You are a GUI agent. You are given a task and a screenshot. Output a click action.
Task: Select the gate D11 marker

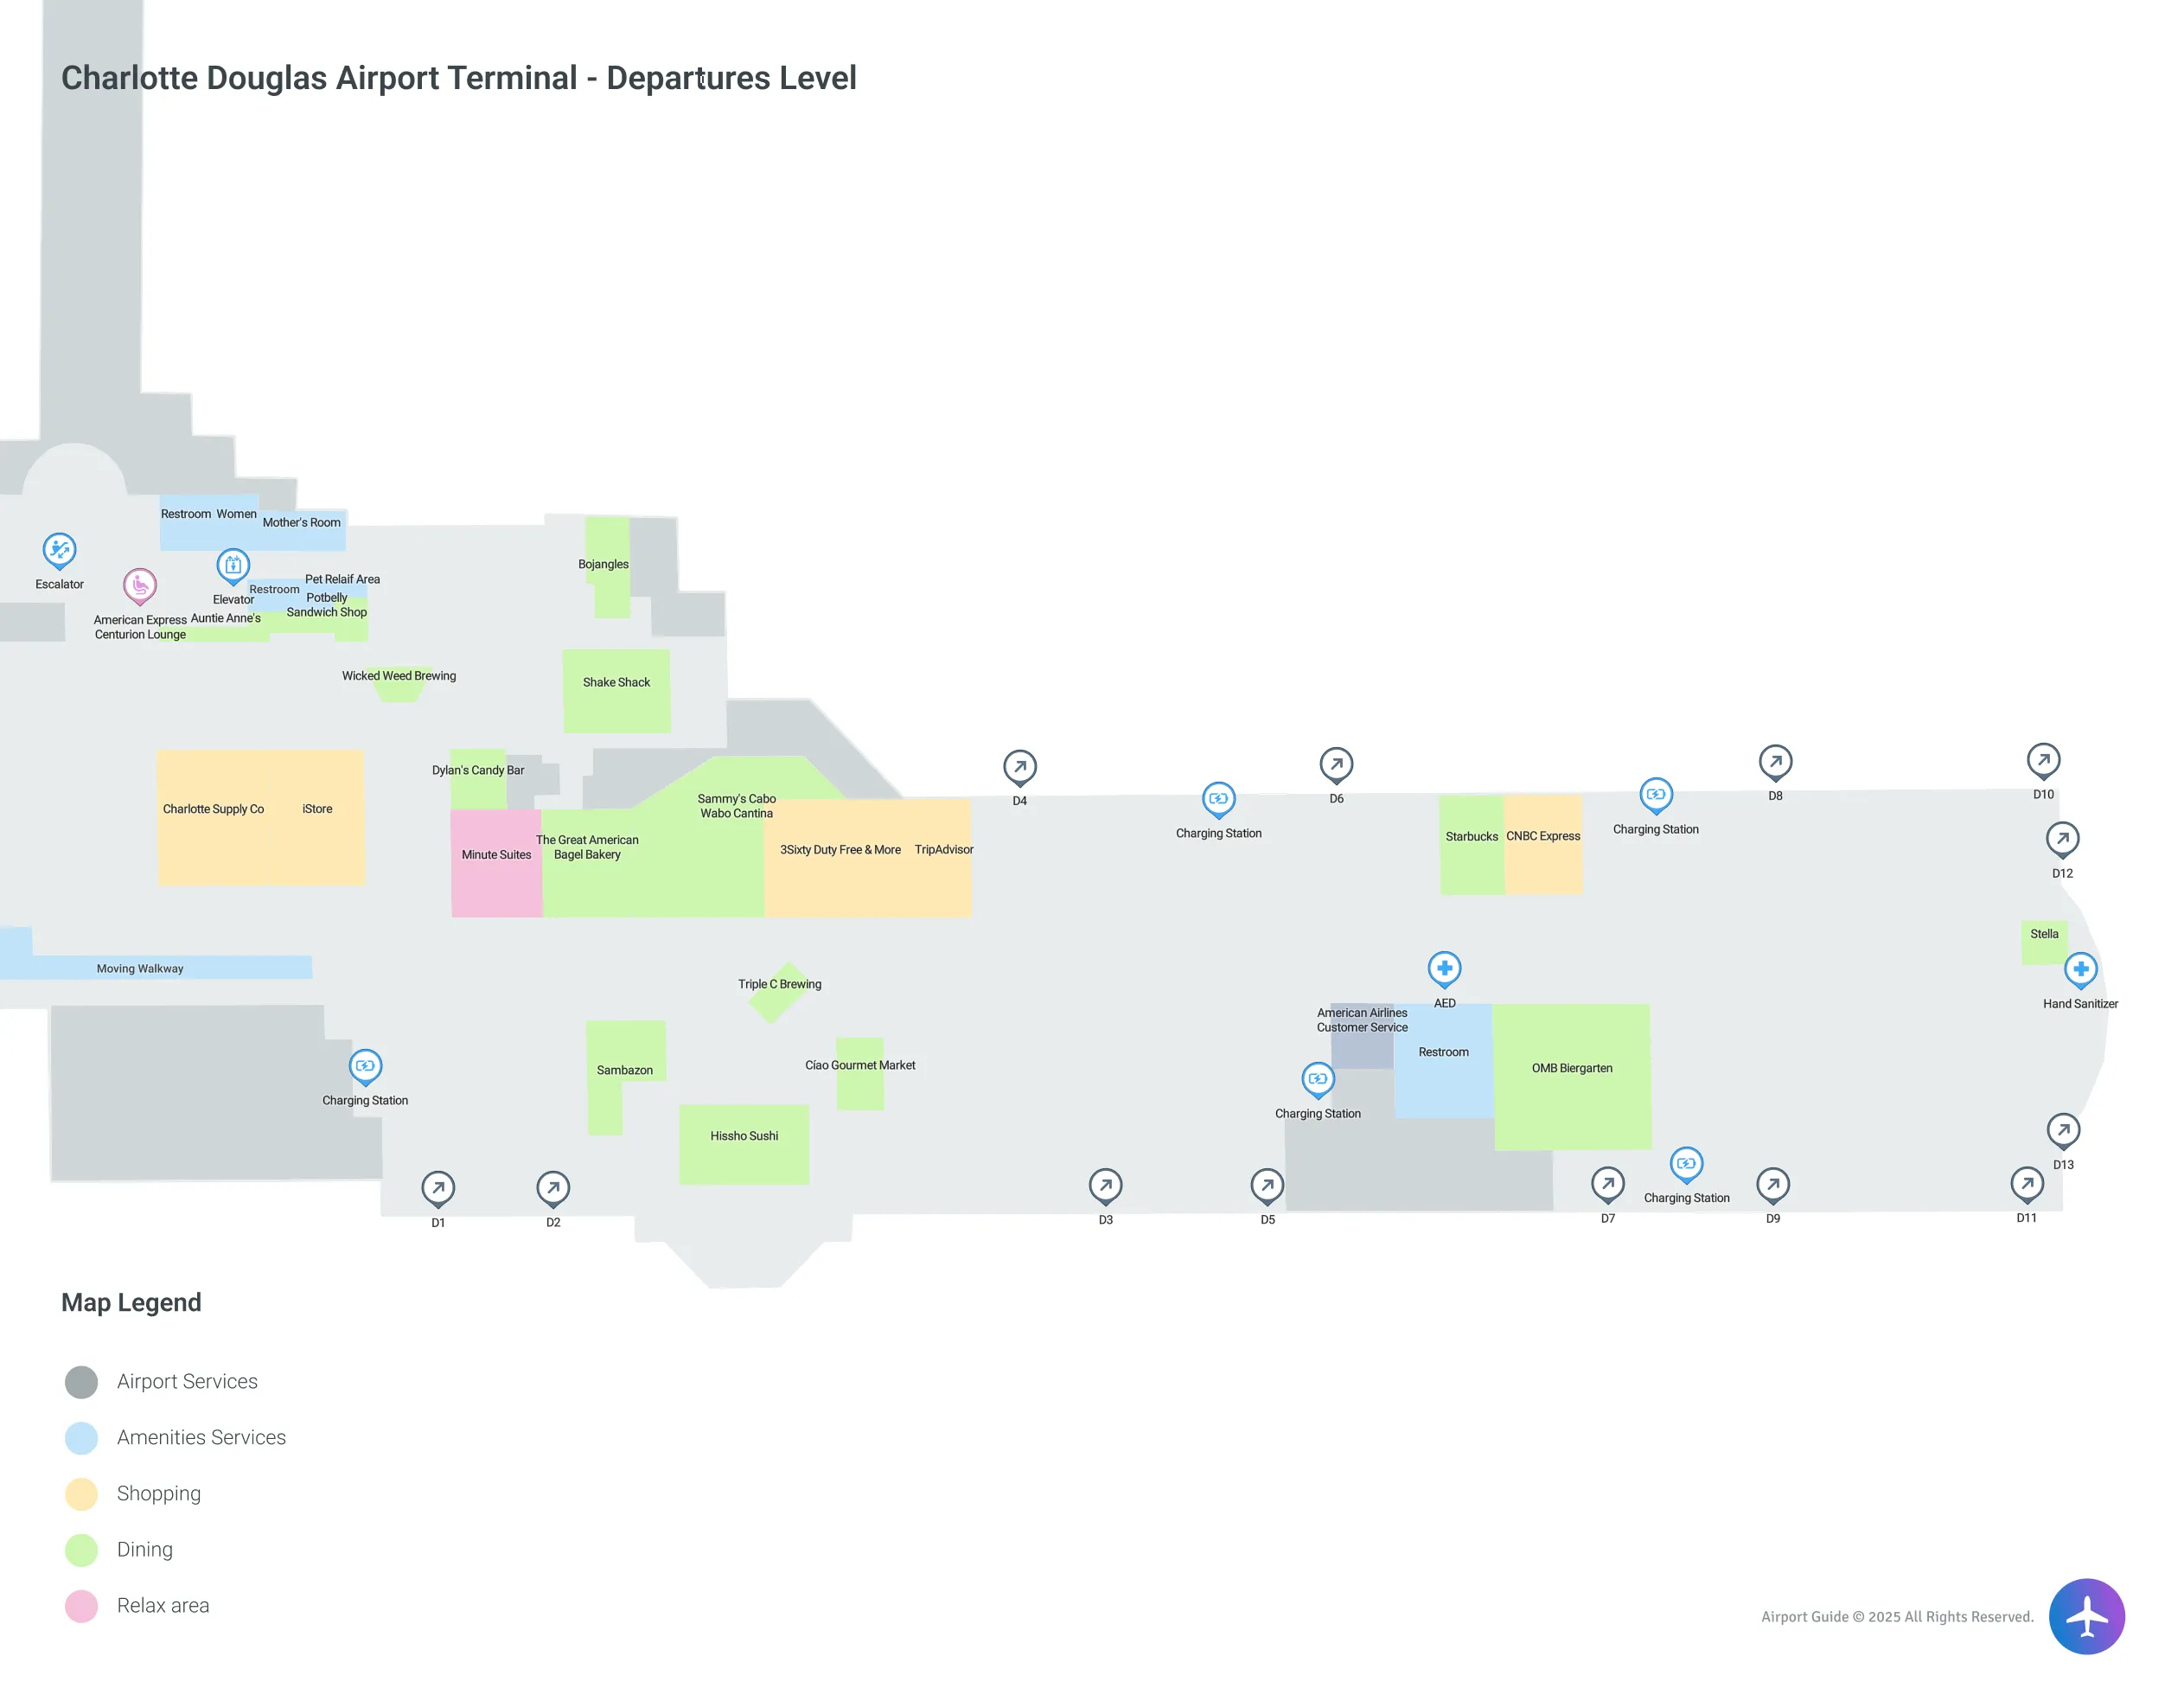[2026, 1185]
